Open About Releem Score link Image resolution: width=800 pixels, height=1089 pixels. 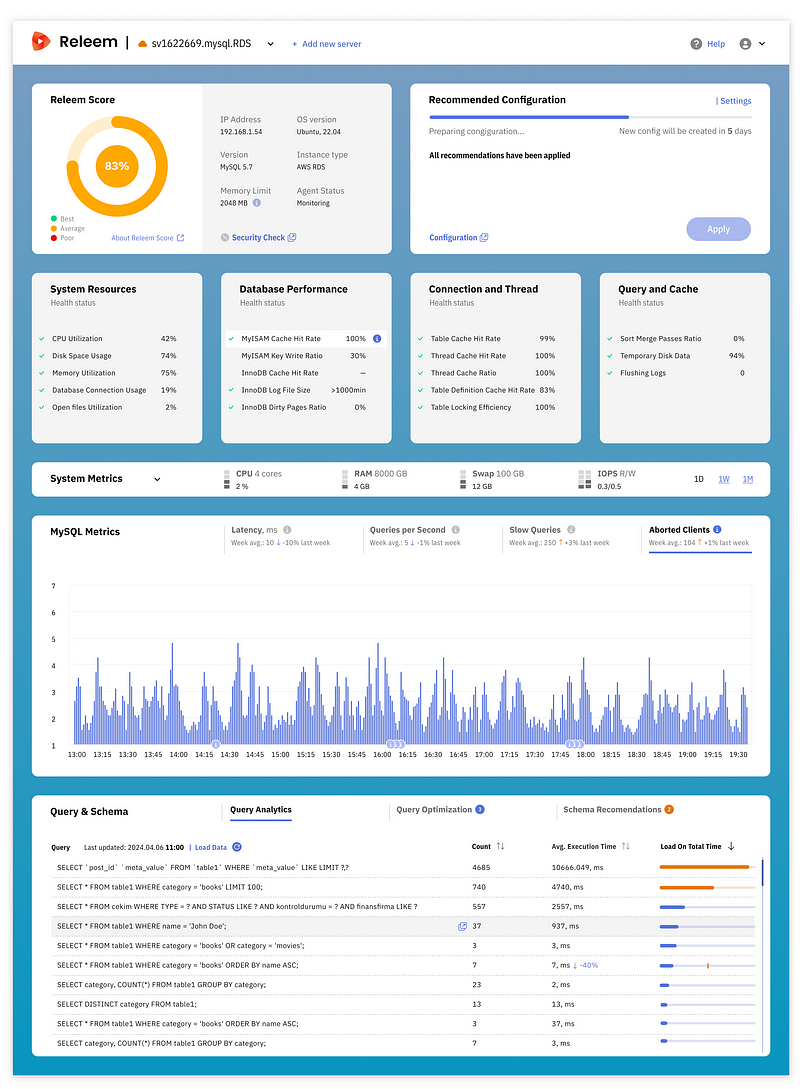(x=142, y=238)
